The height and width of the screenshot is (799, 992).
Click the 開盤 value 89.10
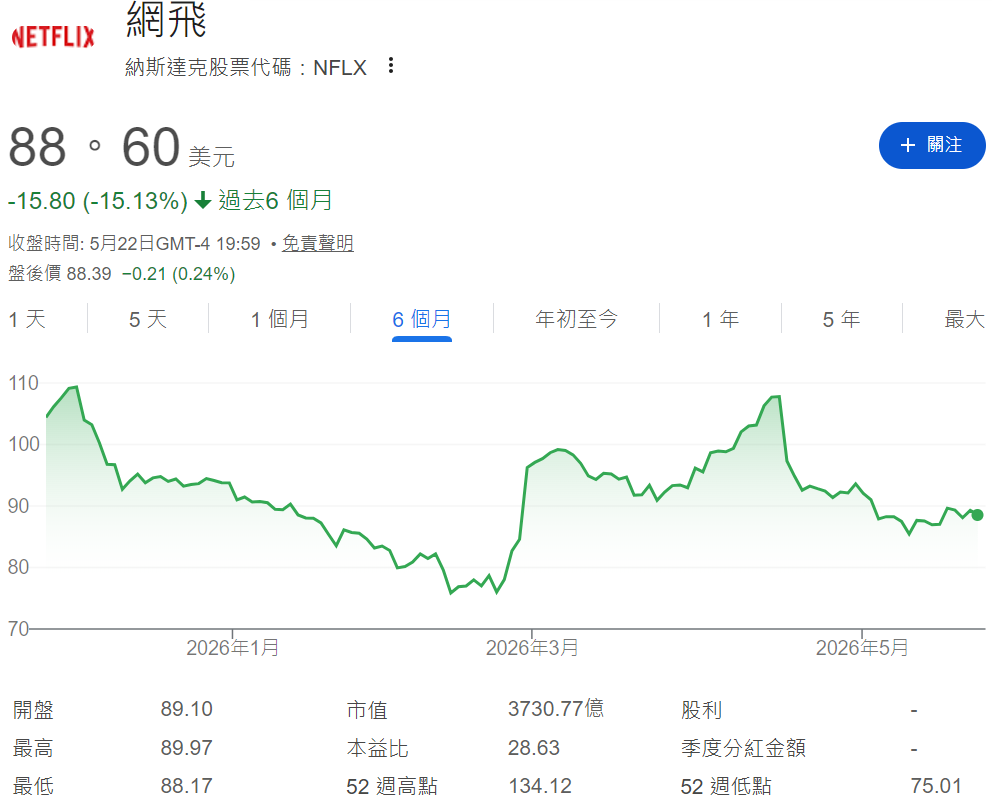[187, 709]
